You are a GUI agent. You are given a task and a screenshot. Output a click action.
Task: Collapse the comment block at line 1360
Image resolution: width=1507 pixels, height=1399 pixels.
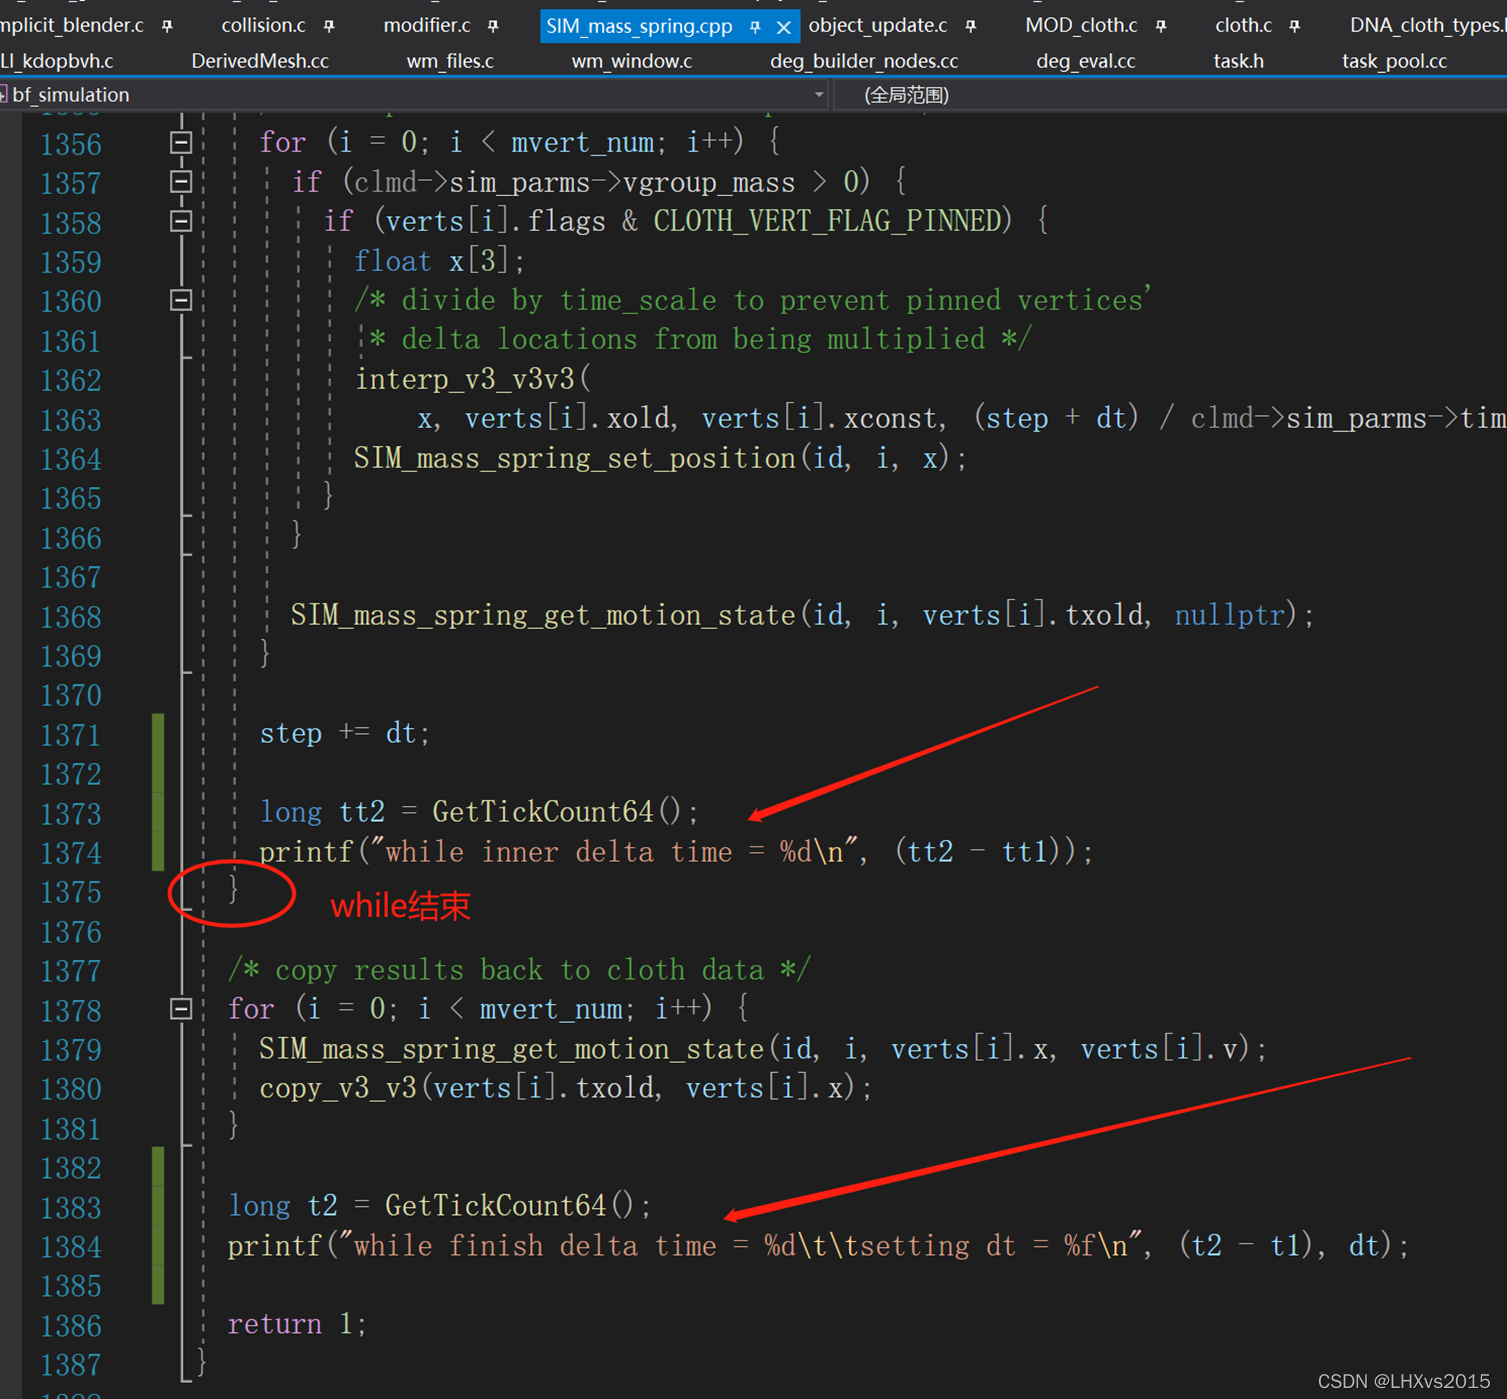coord(181,300)
